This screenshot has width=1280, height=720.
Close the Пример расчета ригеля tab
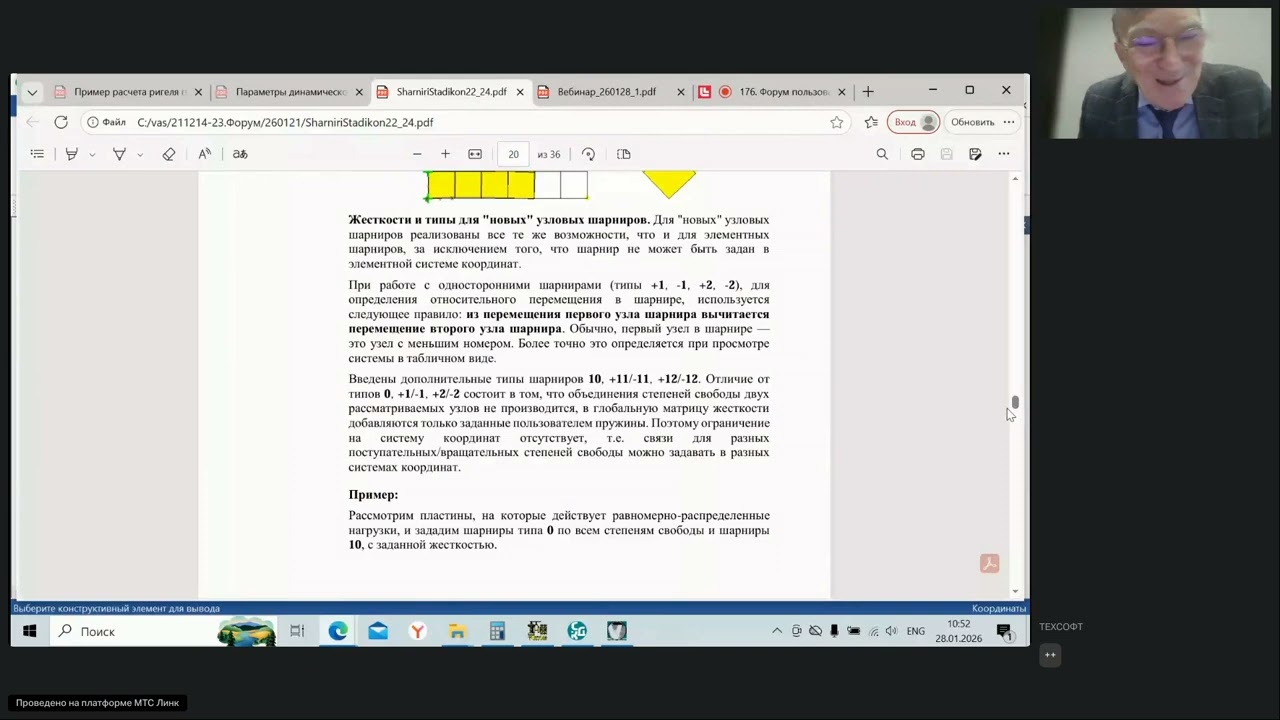(x=198, y=92)
